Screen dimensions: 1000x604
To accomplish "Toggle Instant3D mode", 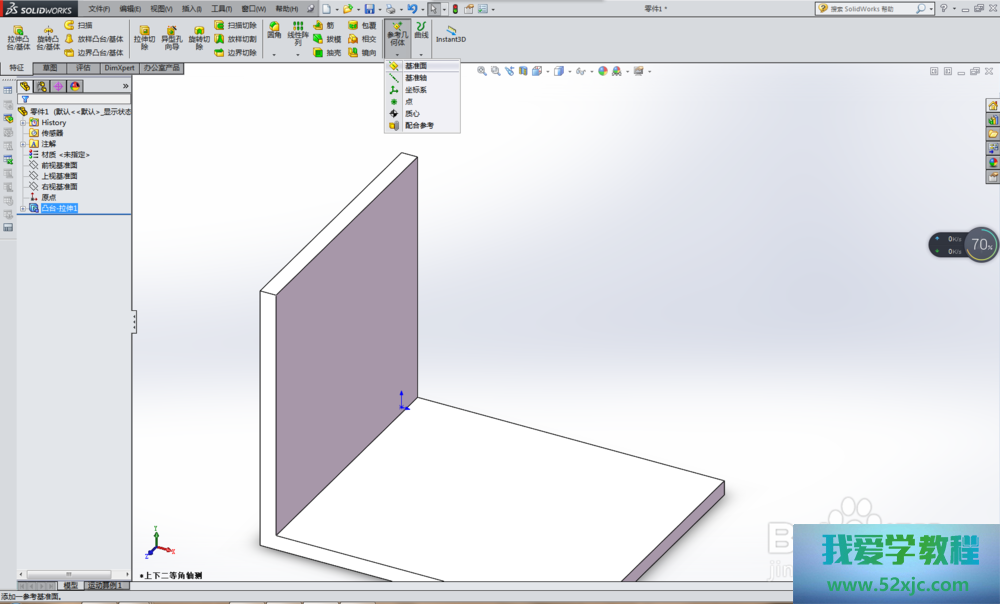I will (x=451, y=33).
